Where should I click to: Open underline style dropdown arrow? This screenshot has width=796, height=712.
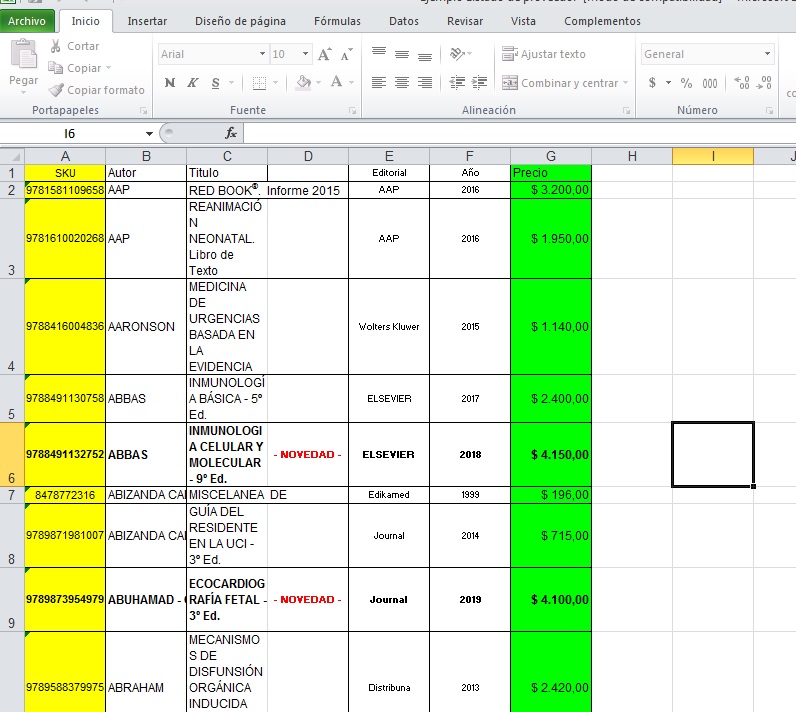[x=231, y=83]
